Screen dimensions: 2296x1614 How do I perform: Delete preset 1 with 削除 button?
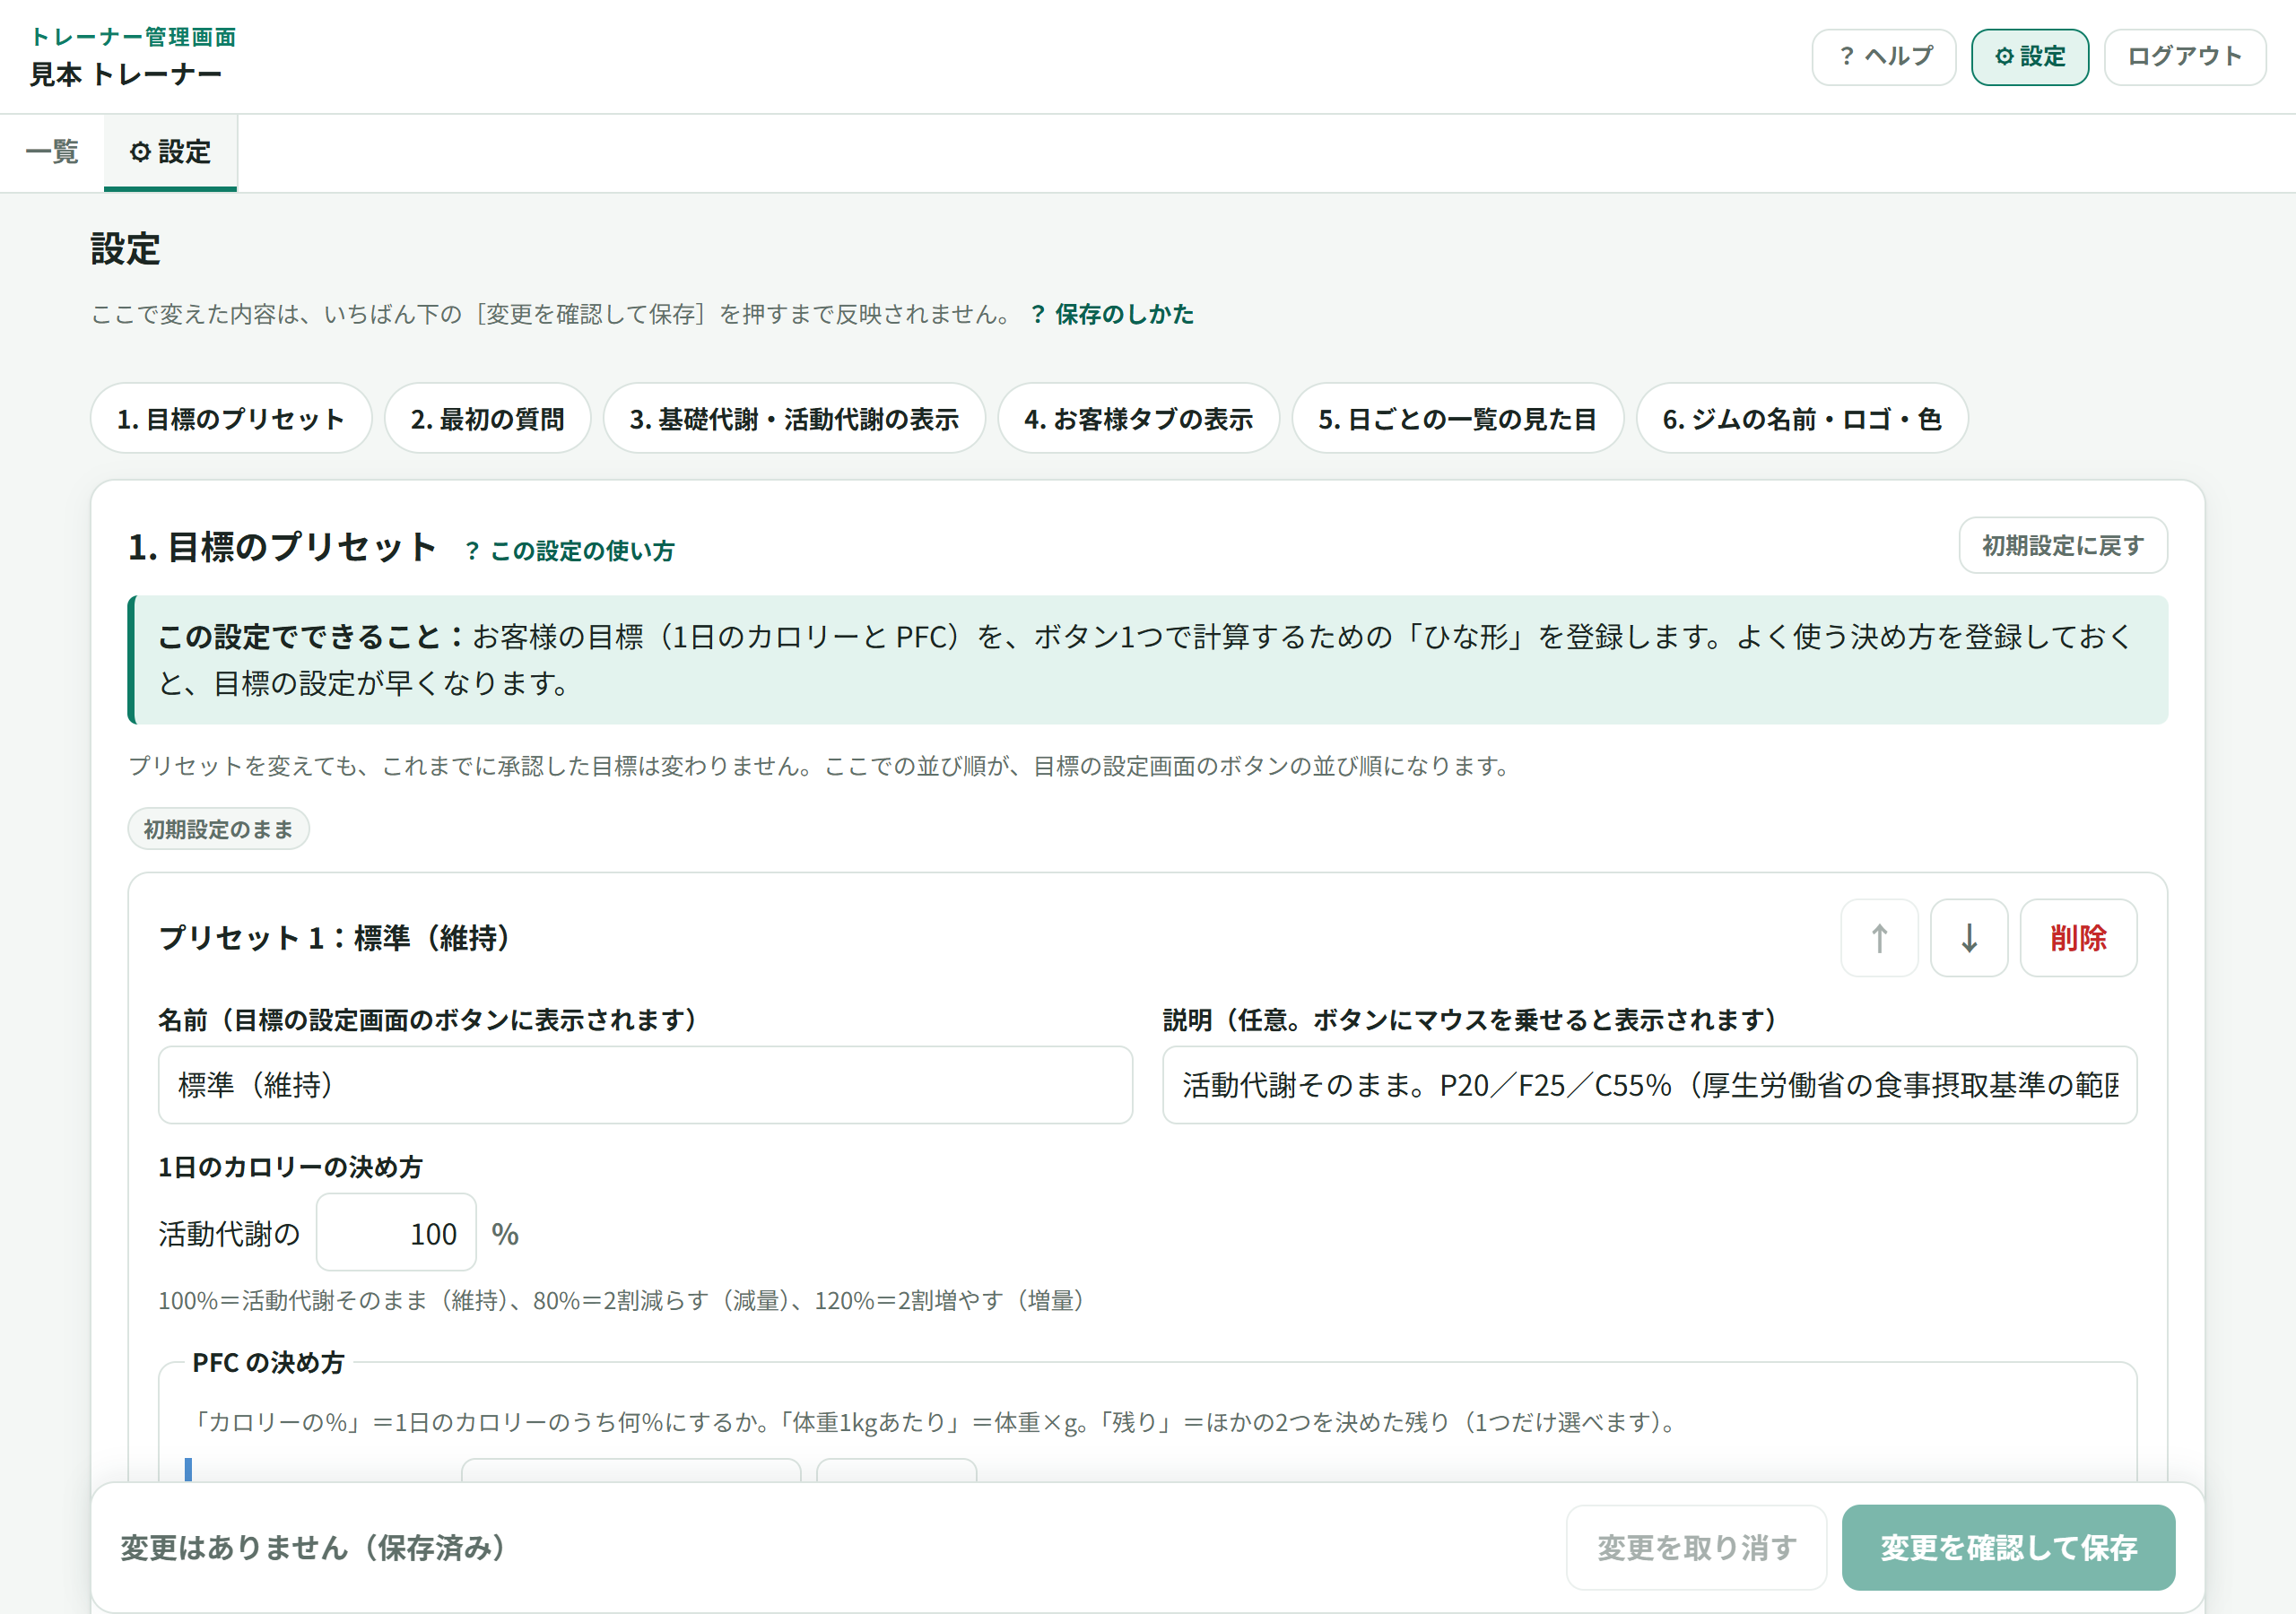pyautogui.click(x=2078, y=937)
